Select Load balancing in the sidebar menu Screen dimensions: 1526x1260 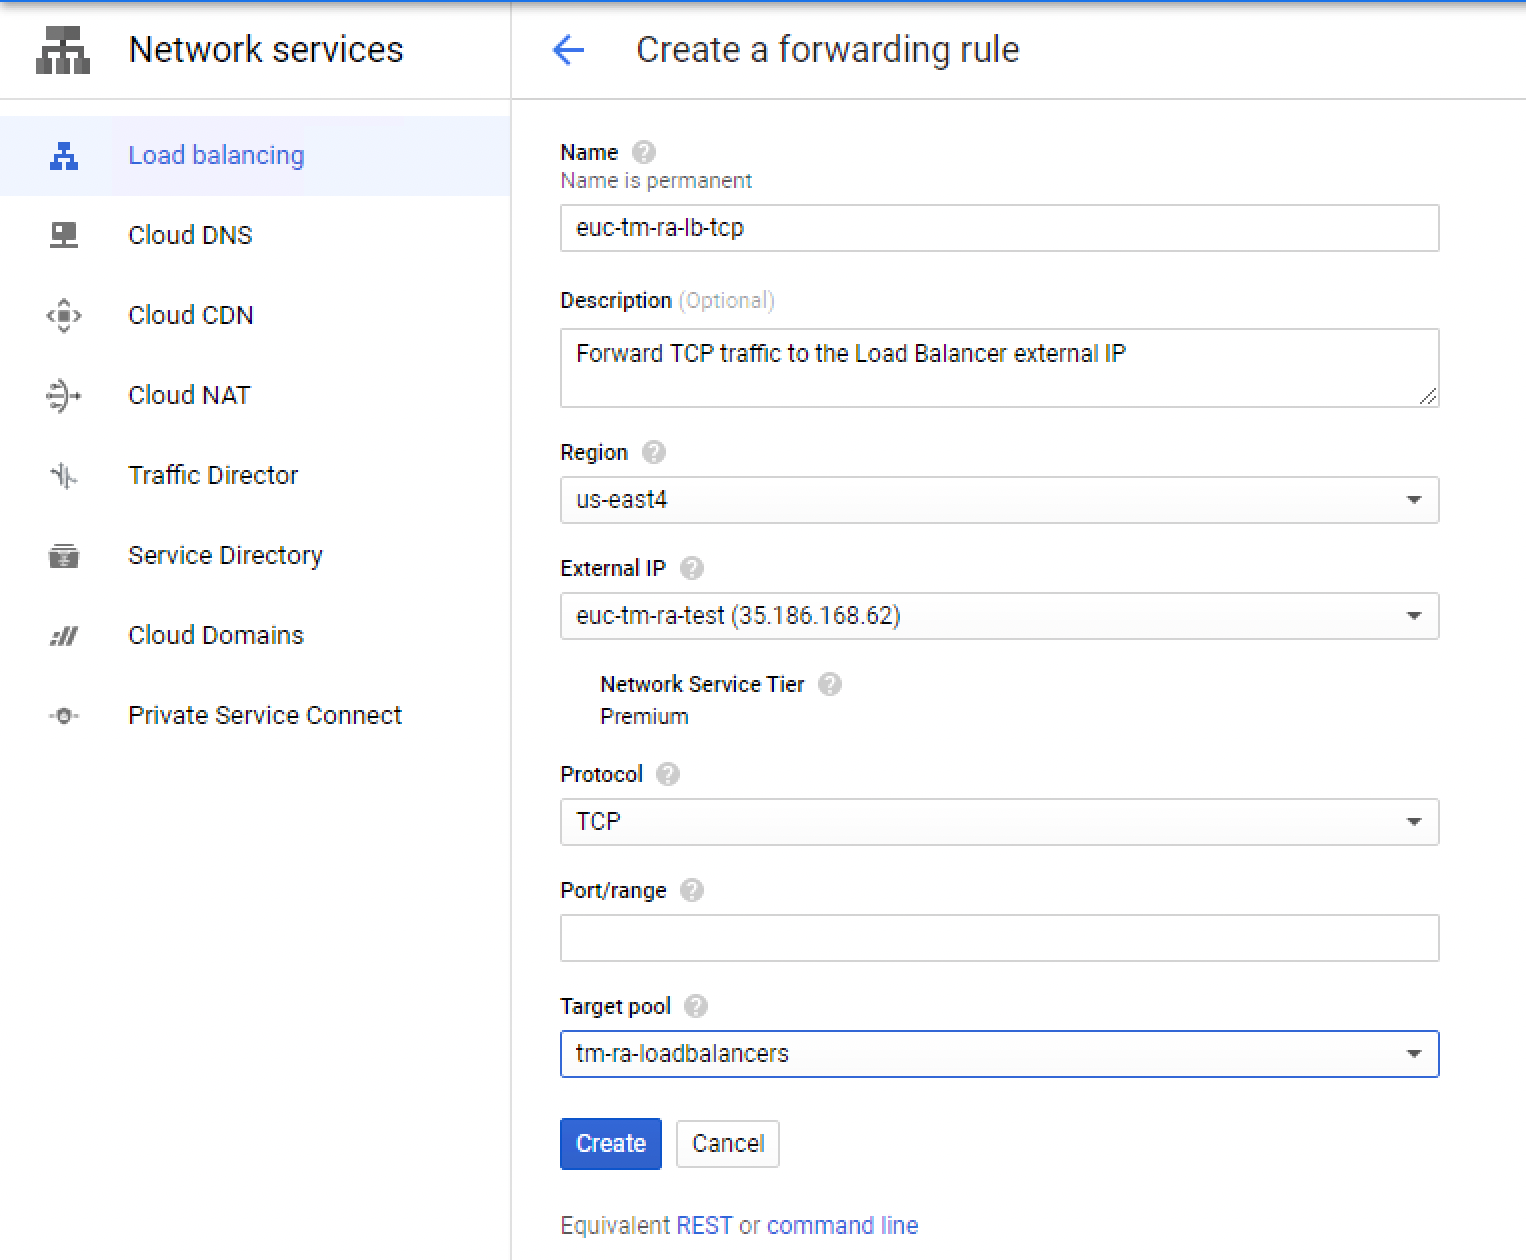click(x=216, y=155)
